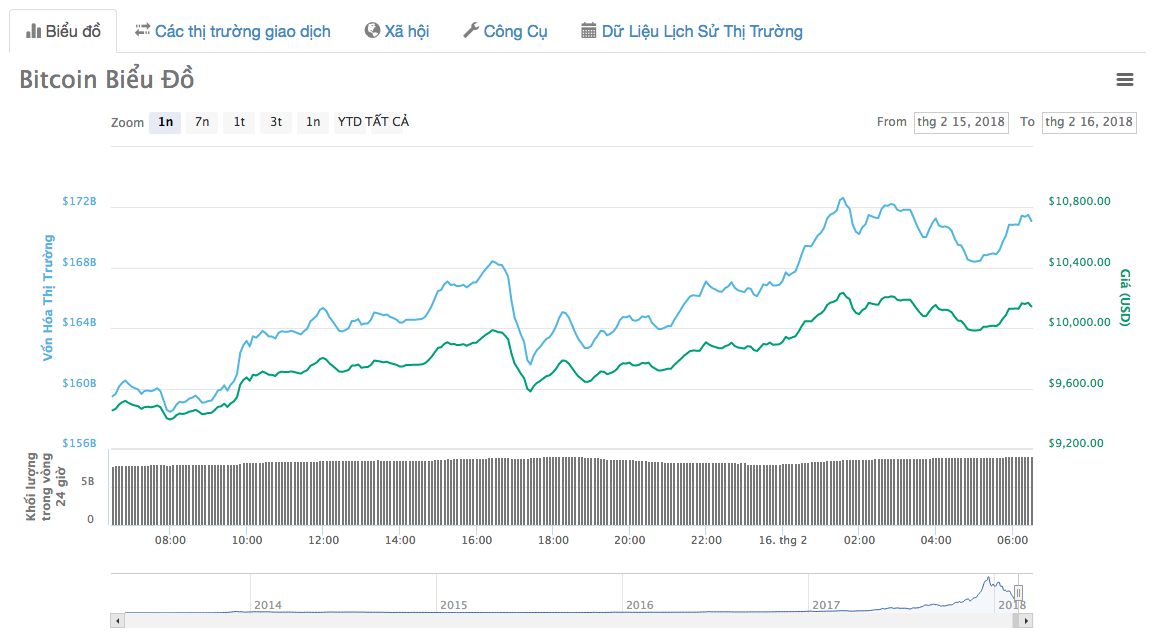Image resolution: width=1165 pixels, height=633 pixels.
Task: Open the Công Cụ tab
Action: coord(505,31)
